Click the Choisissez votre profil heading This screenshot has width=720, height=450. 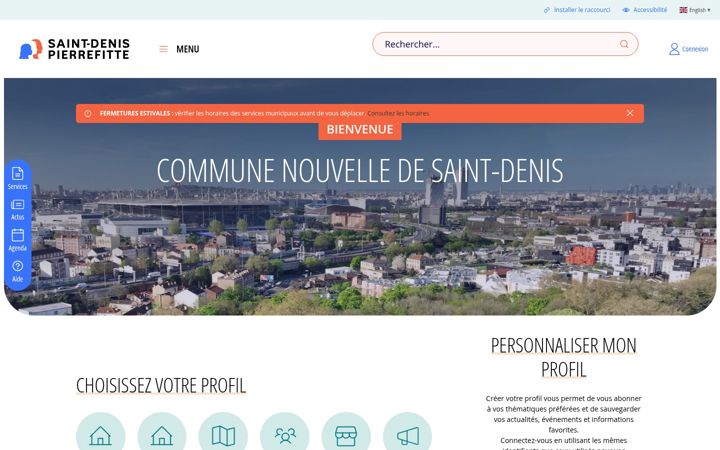[x=161, y=385]
